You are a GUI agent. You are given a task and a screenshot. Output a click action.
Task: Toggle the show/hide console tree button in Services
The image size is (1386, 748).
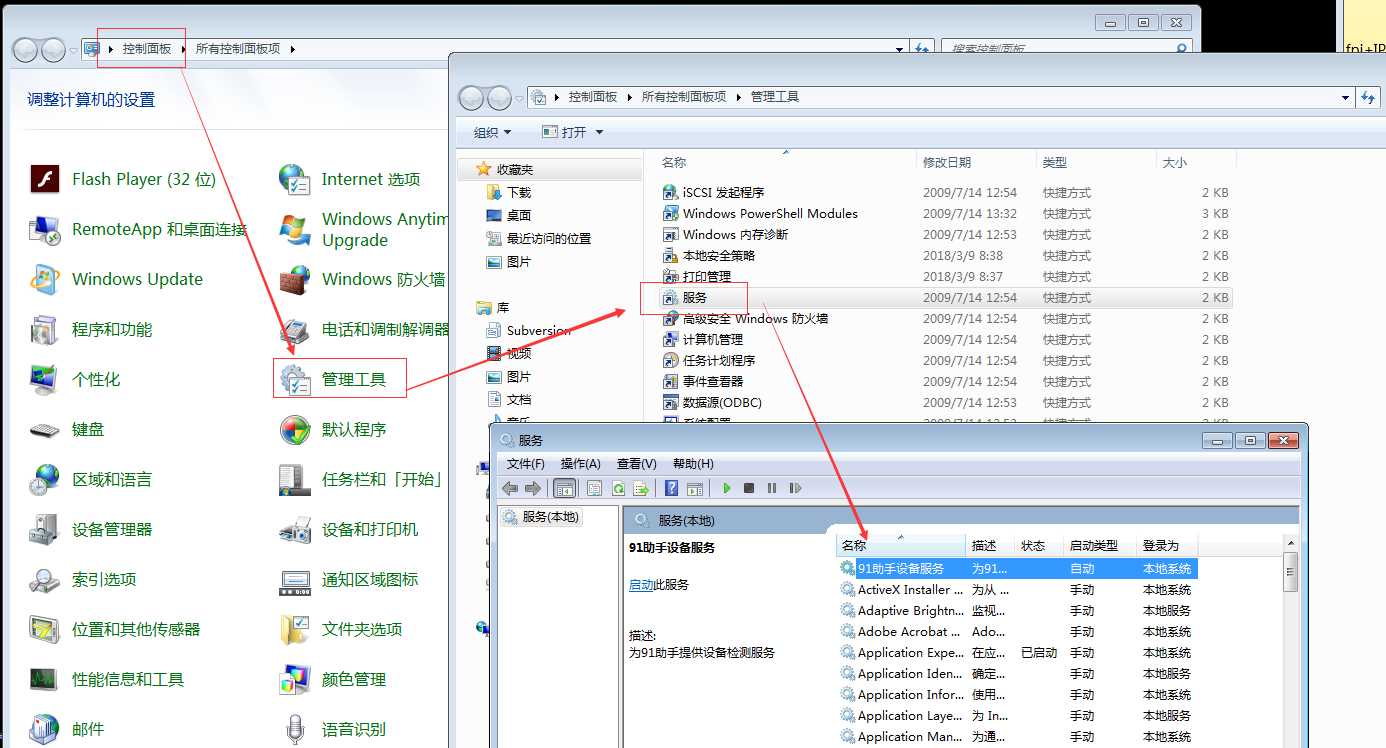564,488
